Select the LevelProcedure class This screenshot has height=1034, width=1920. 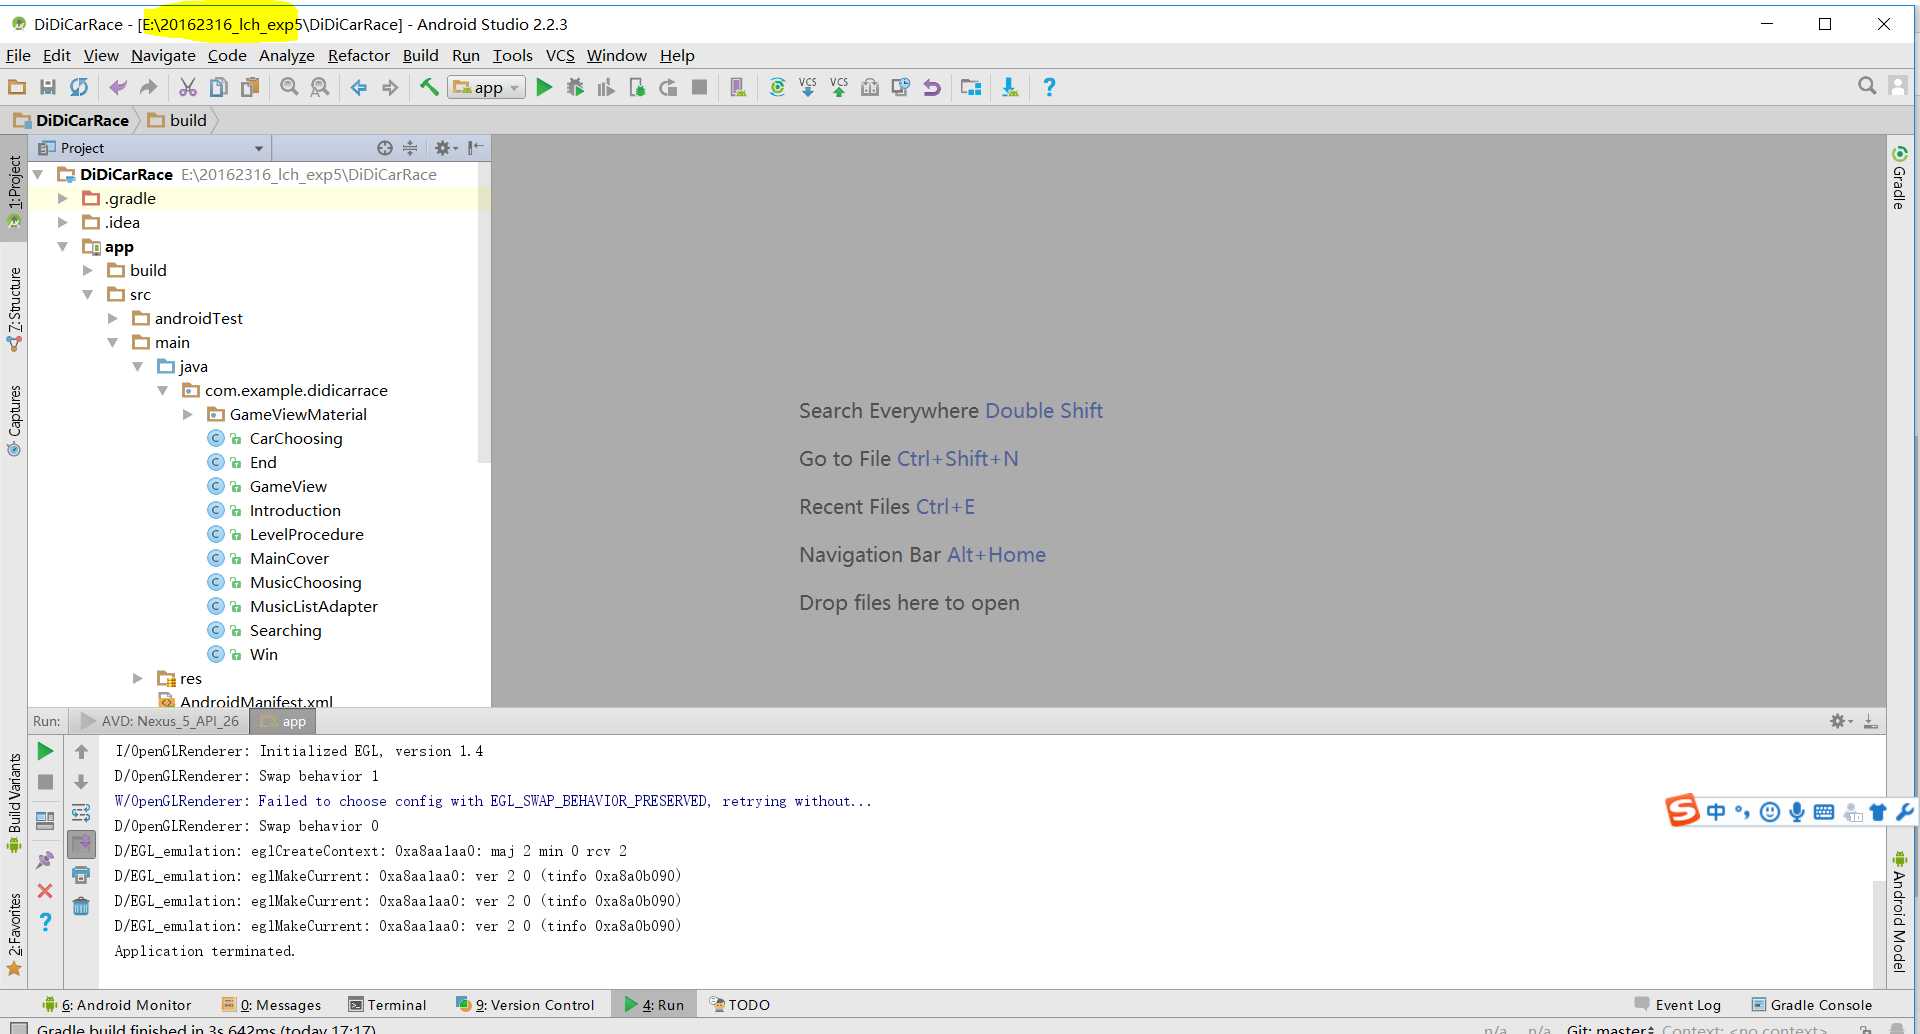[x=306, y=534]
